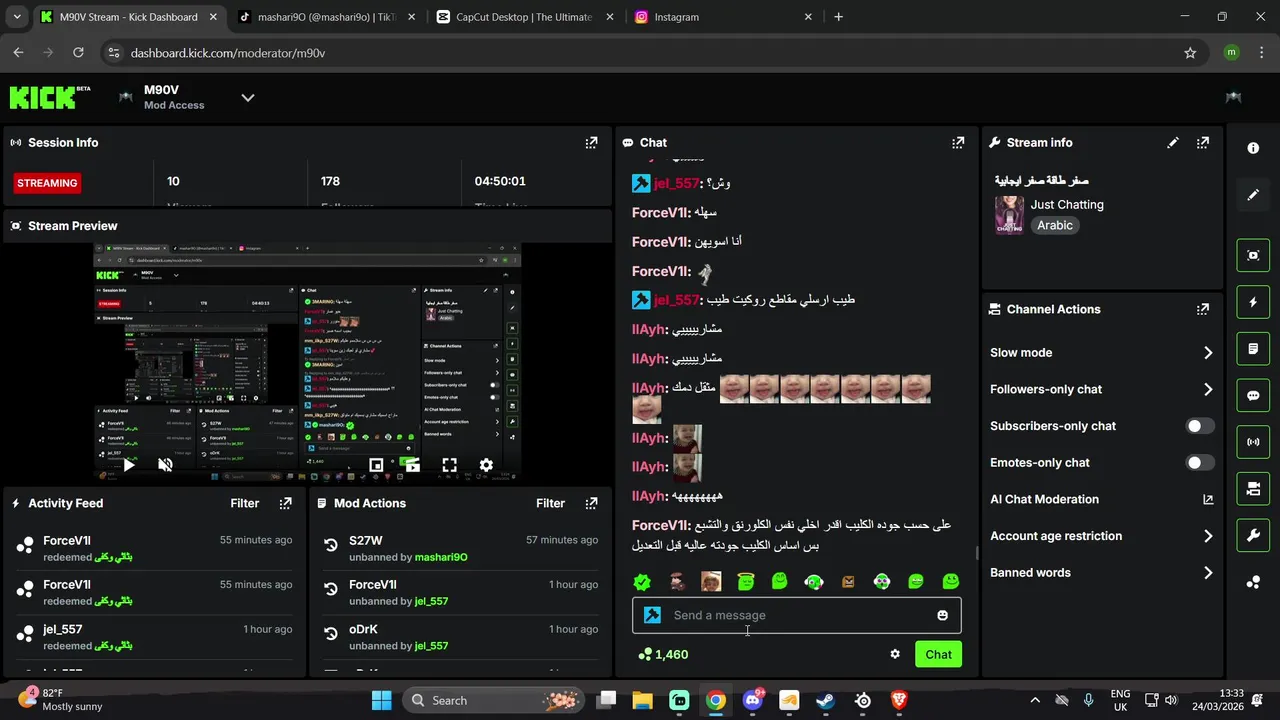Image resolution: width=1280 pixels, height=720 pixels.
Task: Click jel_557 username in ForceV1l unban row
Action: coord(431,601)
